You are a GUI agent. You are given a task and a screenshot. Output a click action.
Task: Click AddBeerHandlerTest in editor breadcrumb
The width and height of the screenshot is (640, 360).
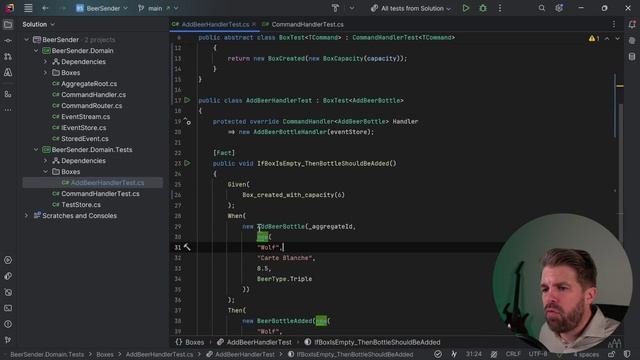pyautogui.click(x=254, y=342)
